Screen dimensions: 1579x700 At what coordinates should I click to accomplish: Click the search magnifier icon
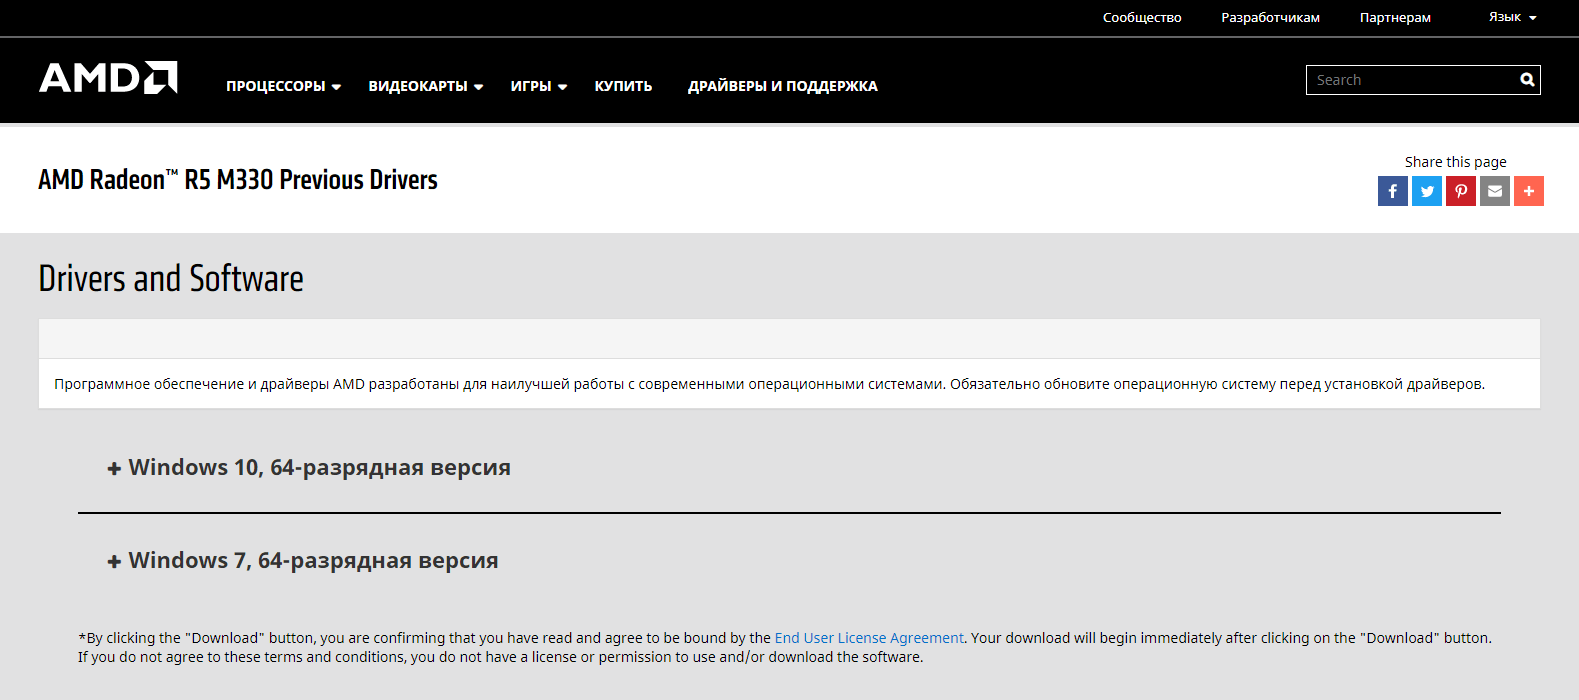pyautogui.click(x=1527, y=80)
